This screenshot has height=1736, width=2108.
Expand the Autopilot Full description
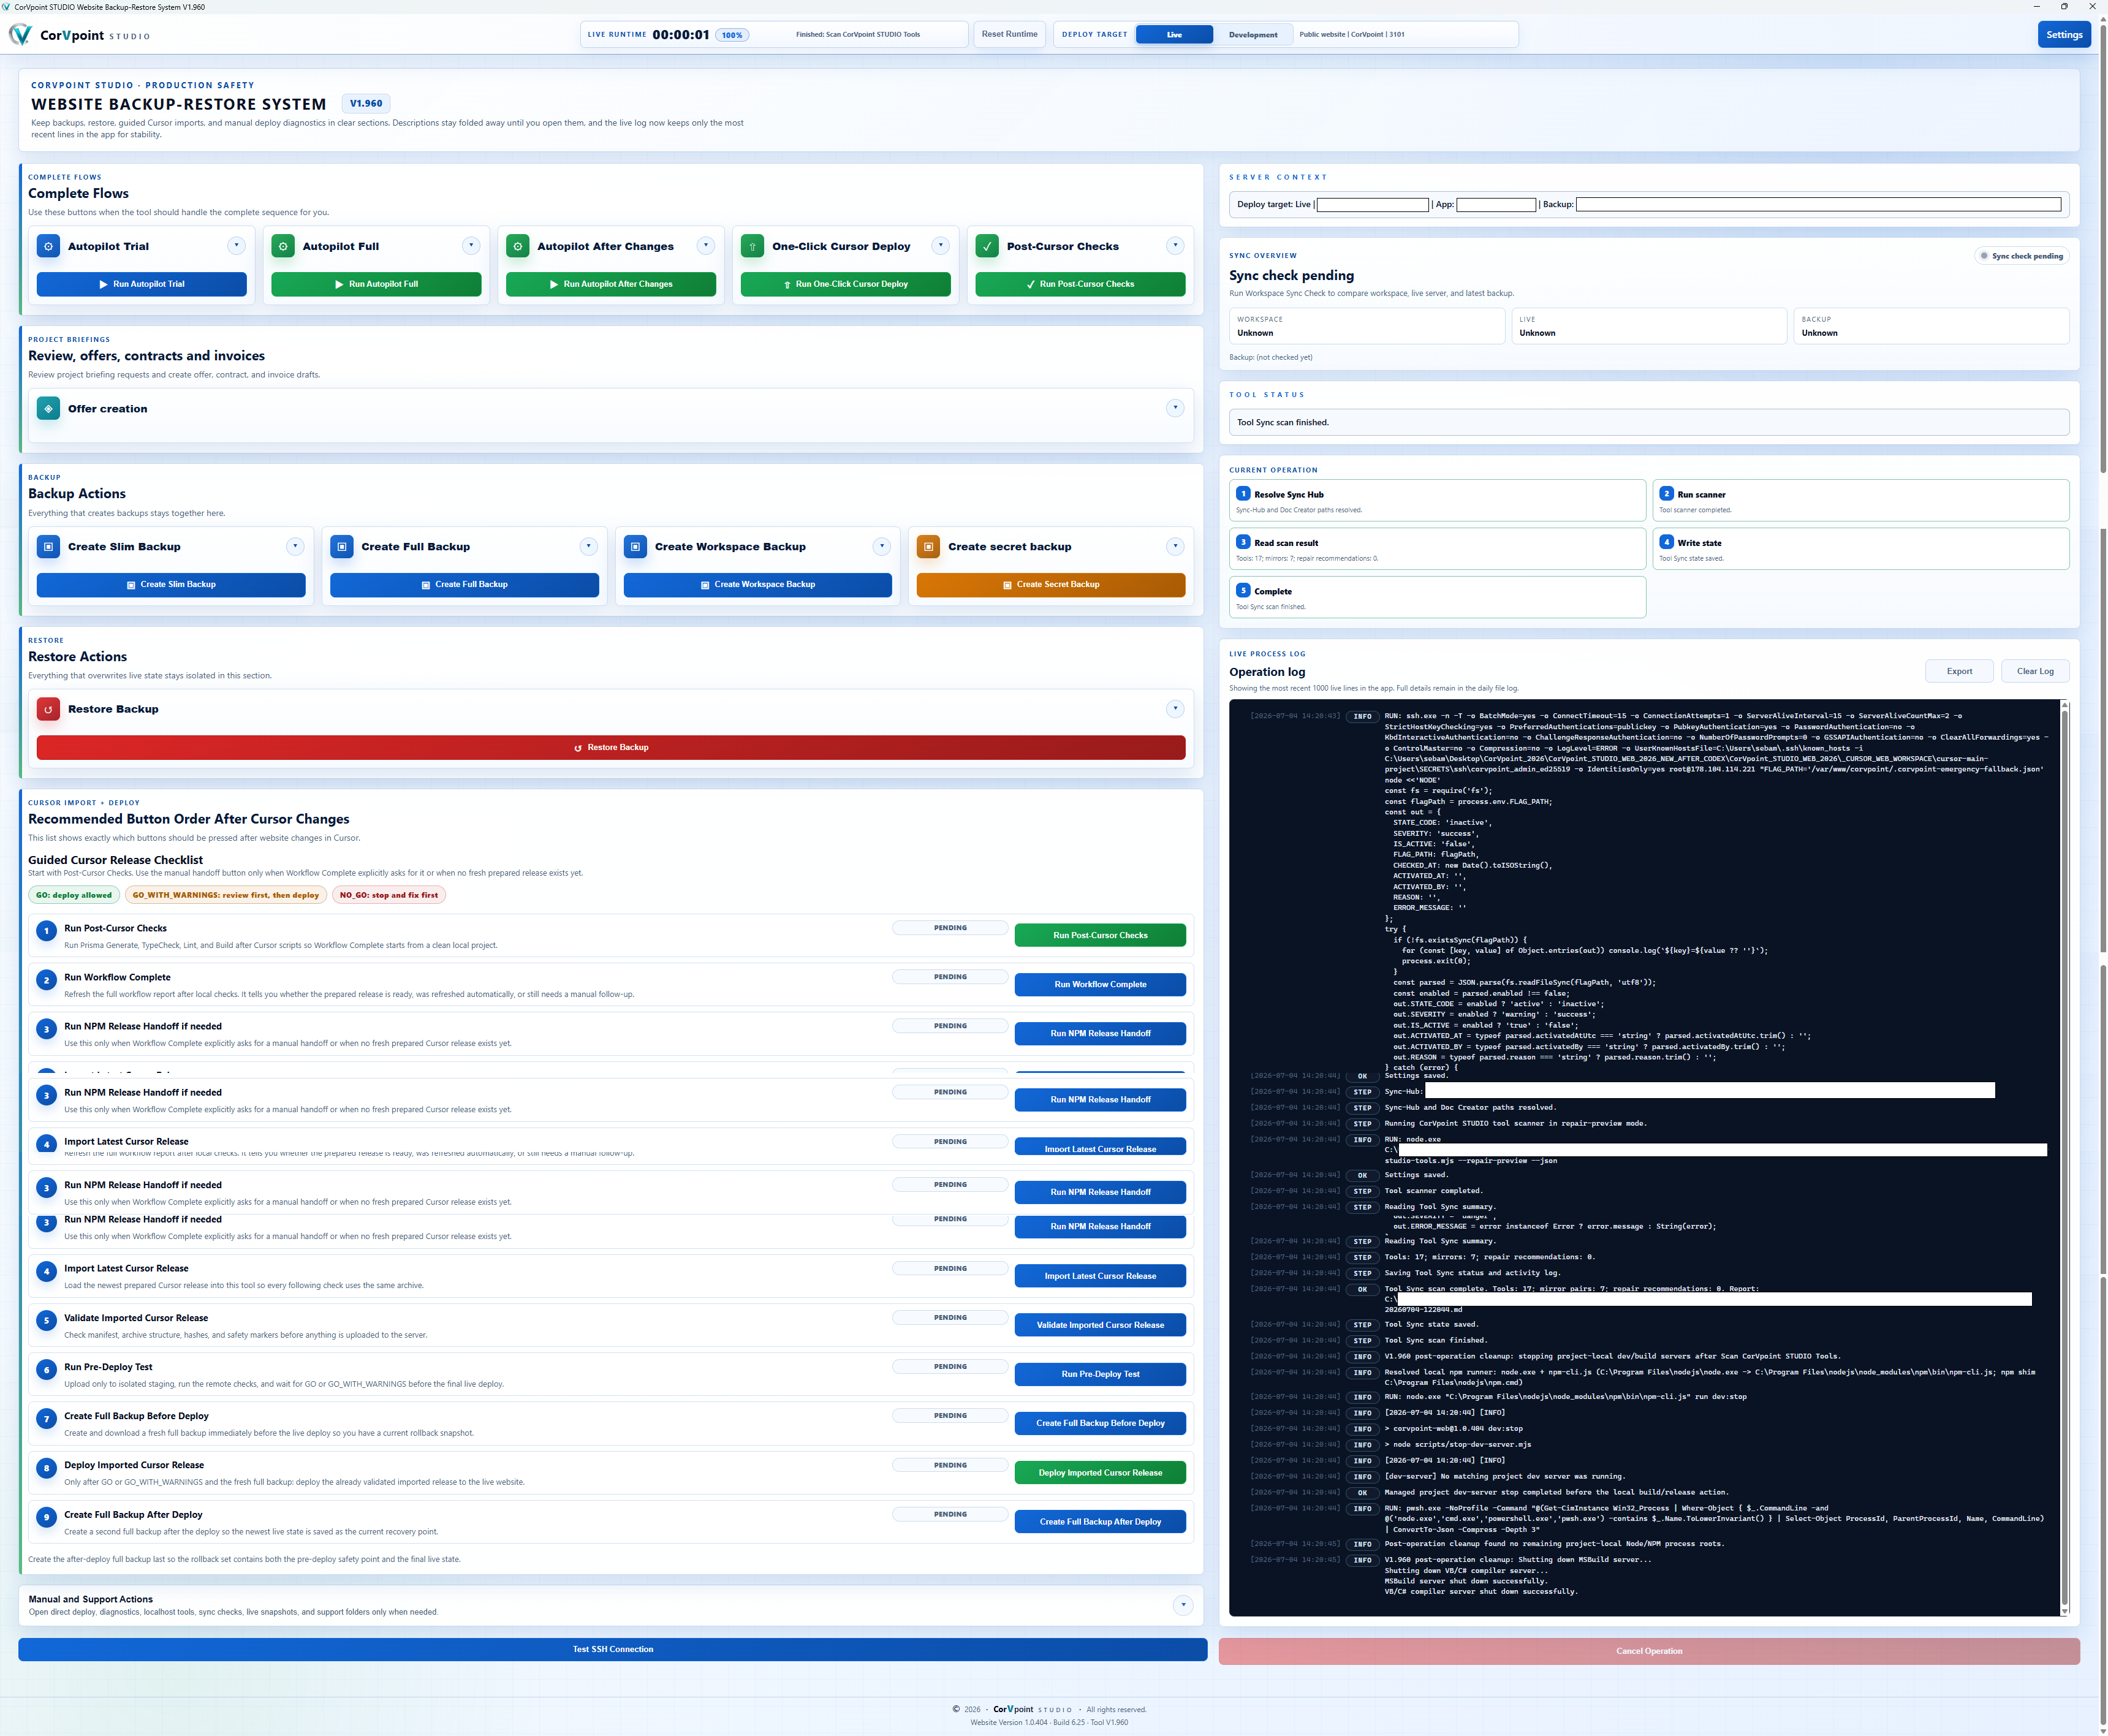point(471,245)
